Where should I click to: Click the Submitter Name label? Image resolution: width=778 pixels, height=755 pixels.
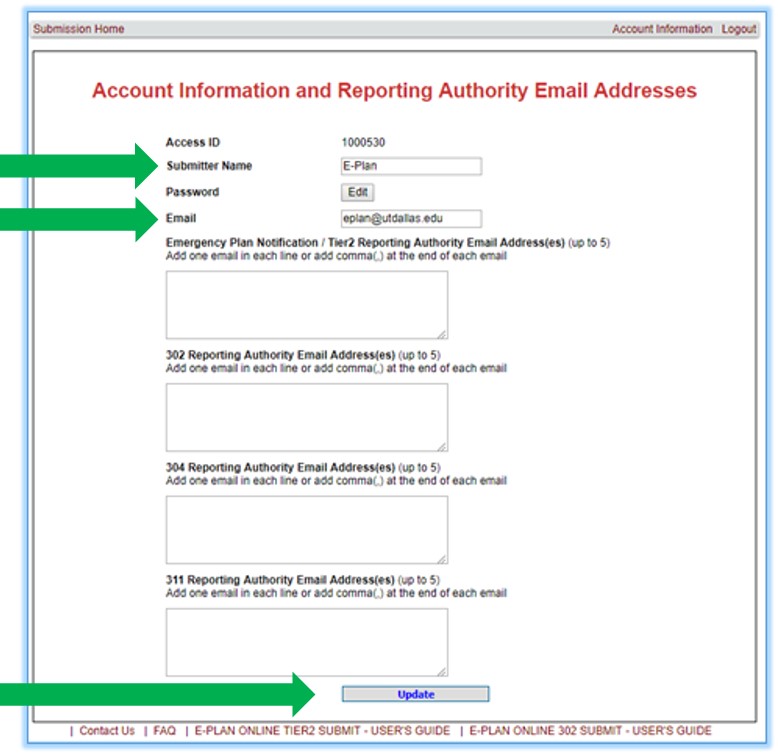click(209, 166)
